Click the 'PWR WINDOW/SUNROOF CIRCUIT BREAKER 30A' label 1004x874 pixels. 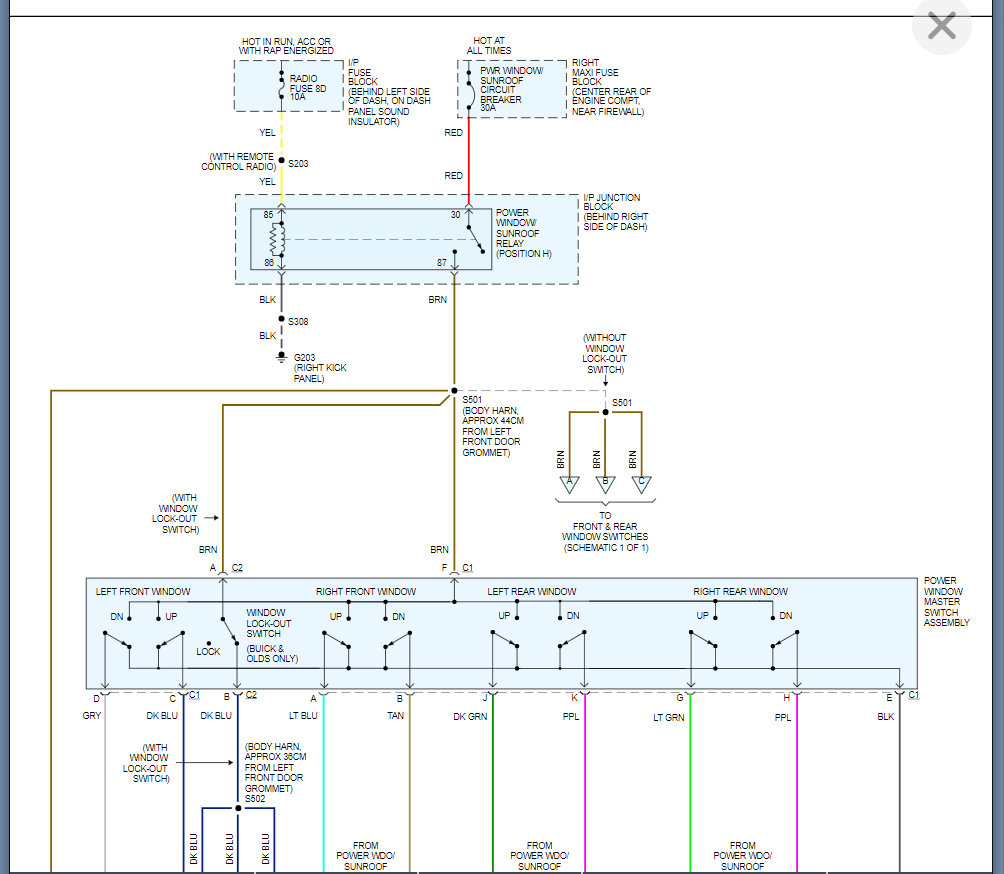[x=512, y=89]
